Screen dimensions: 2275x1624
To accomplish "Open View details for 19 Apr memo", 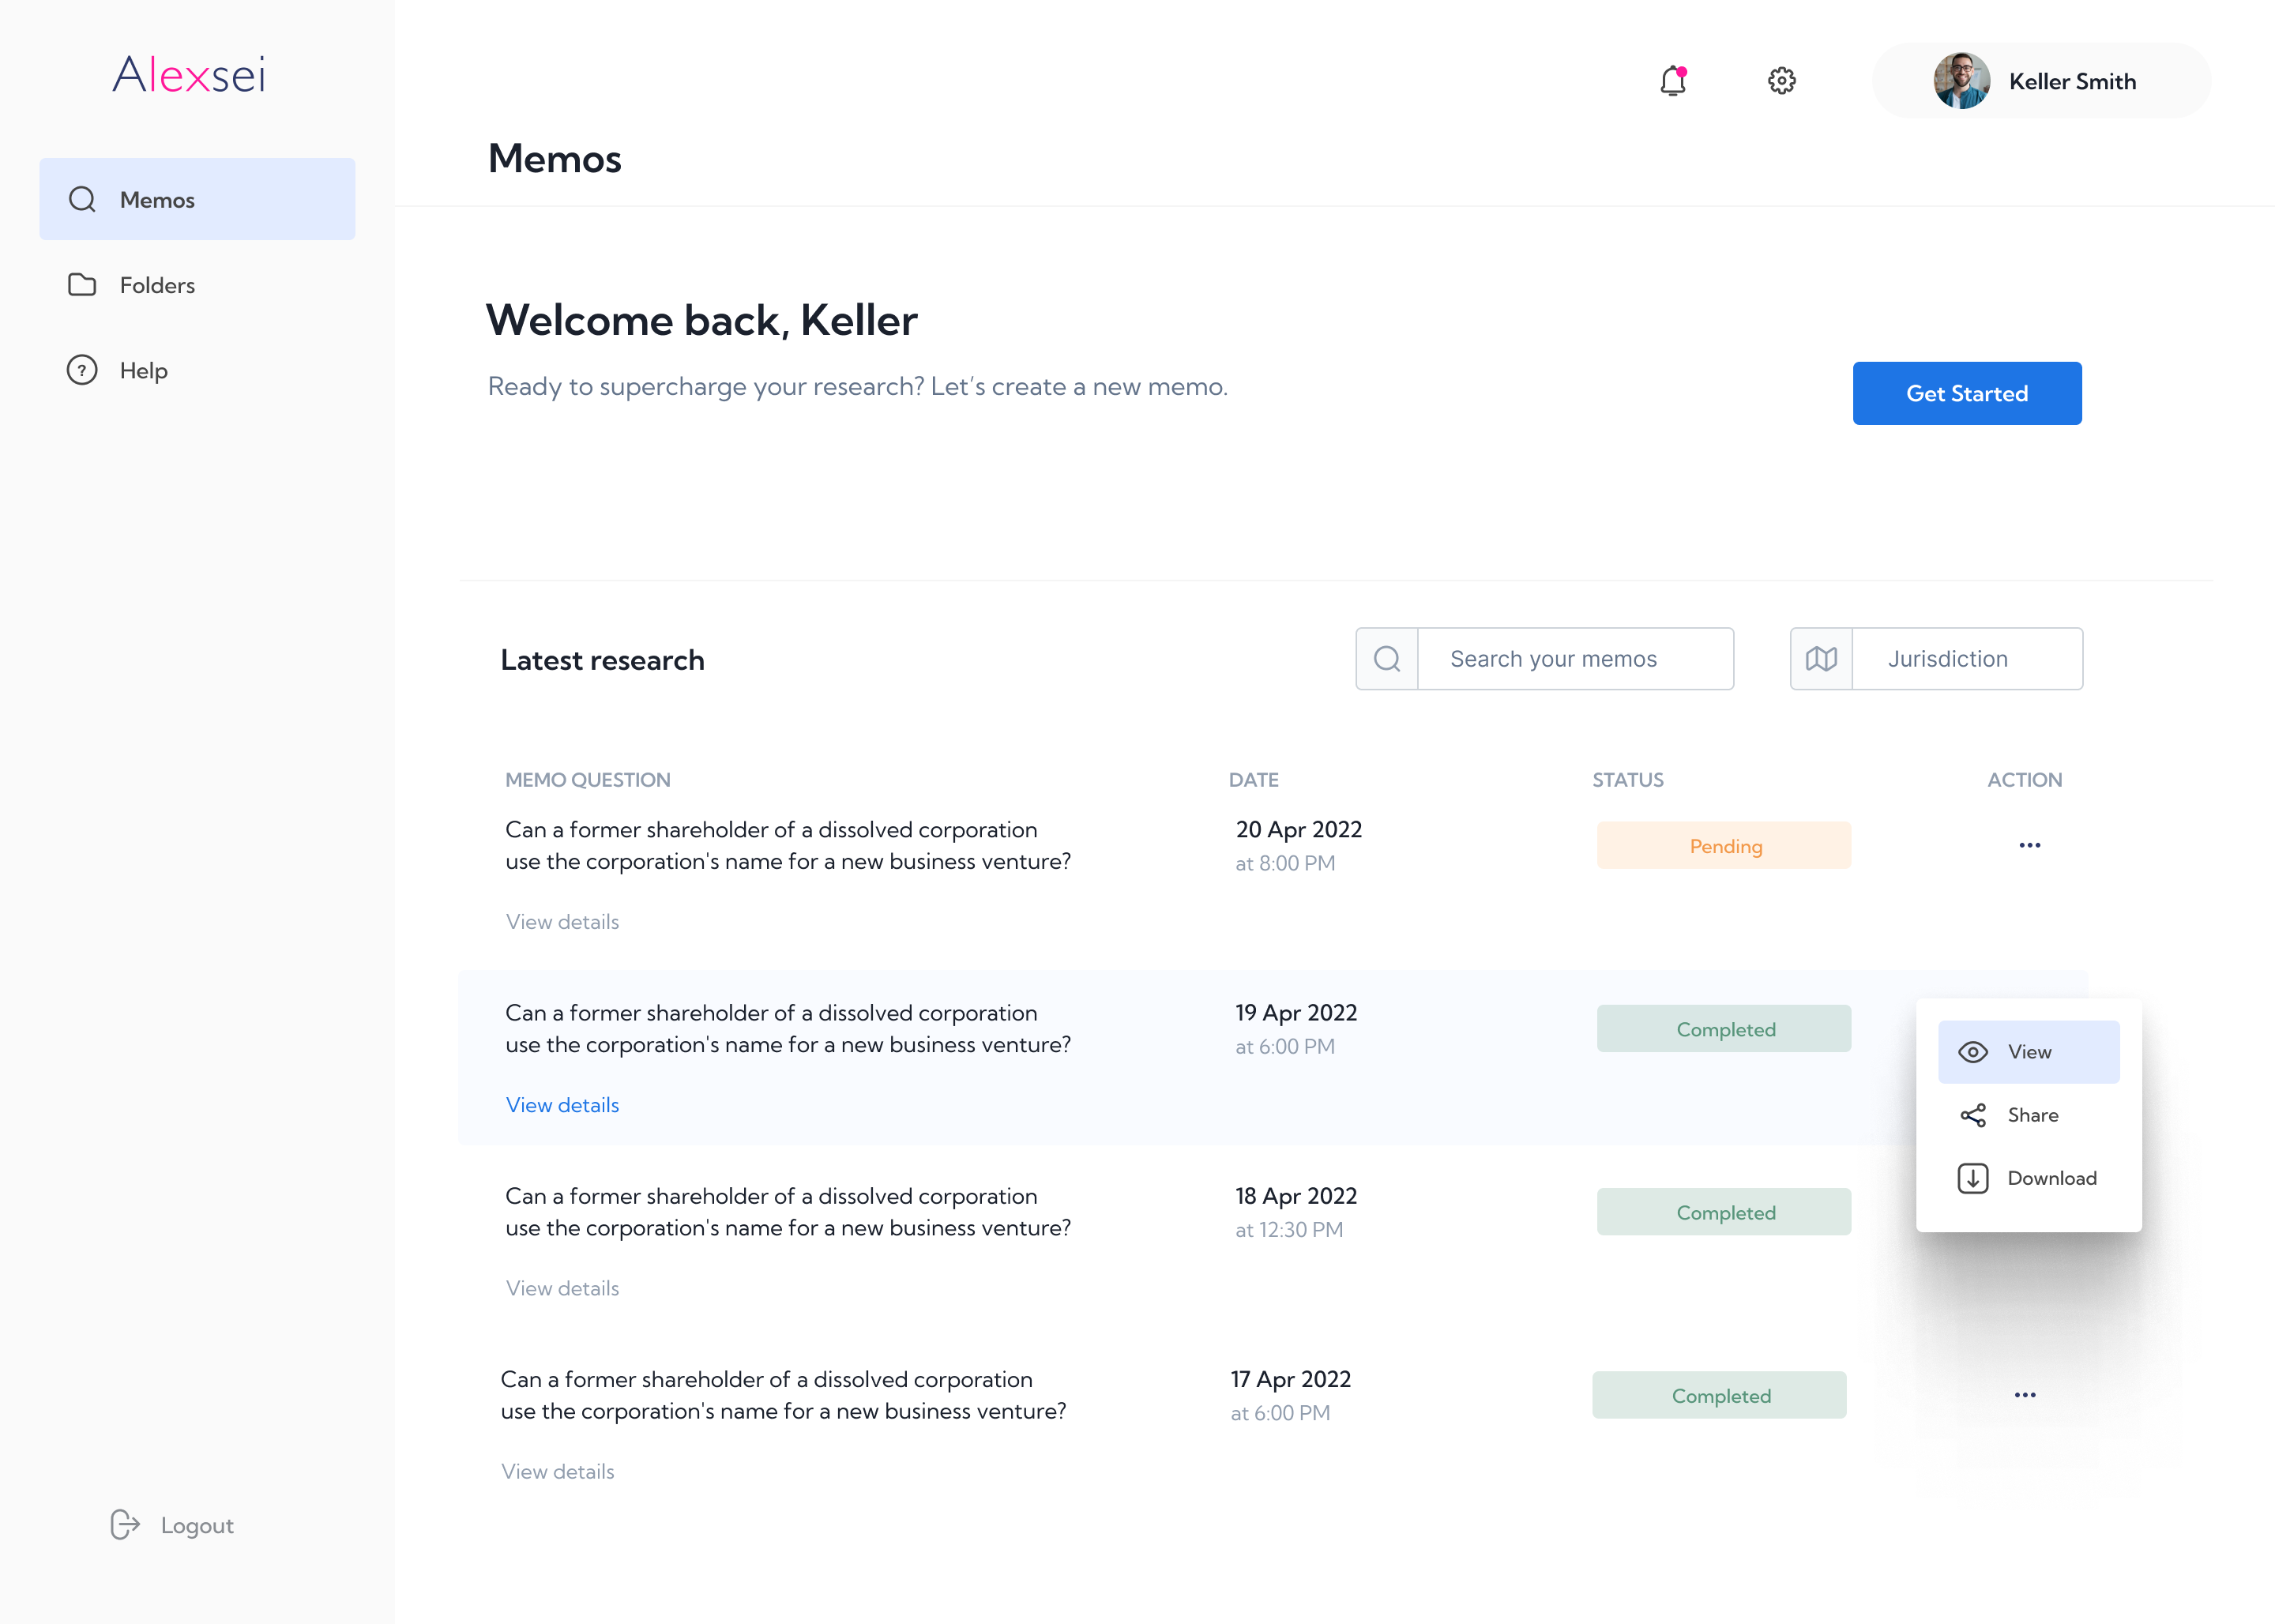I will (x=562, y=1105).
